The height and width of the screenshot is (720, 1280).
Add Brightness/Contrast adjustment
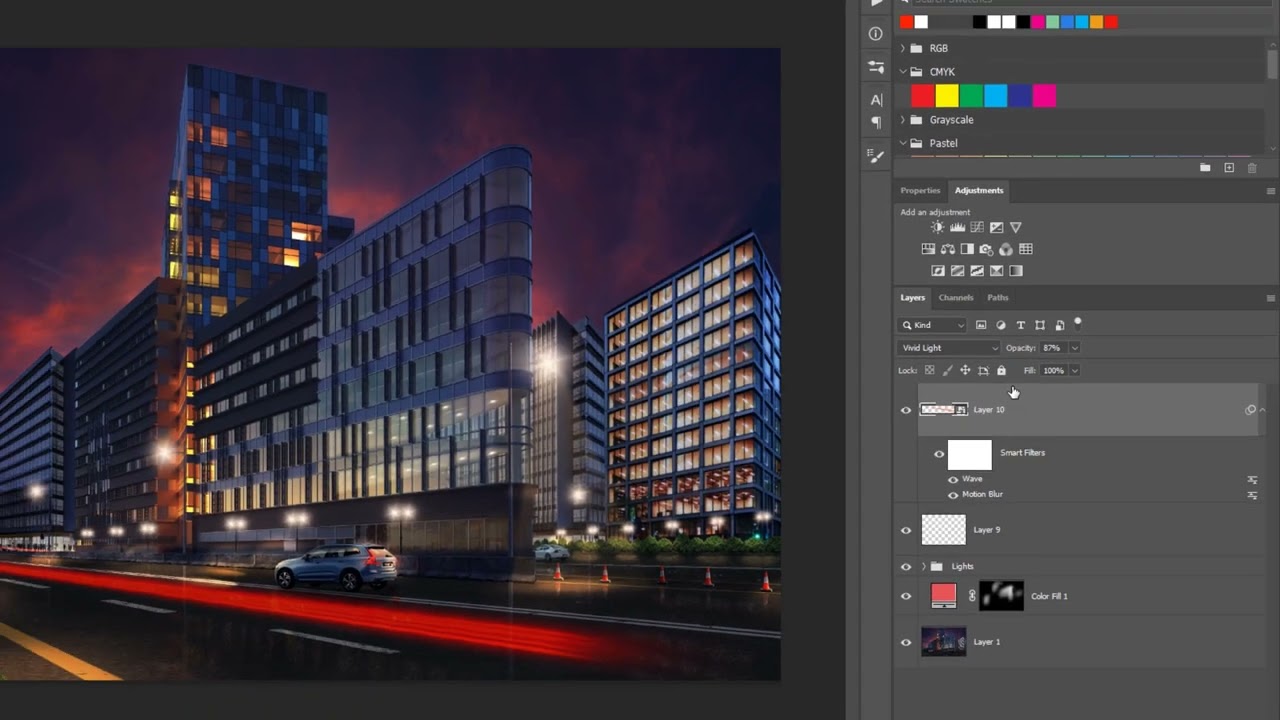pos(937,228)
